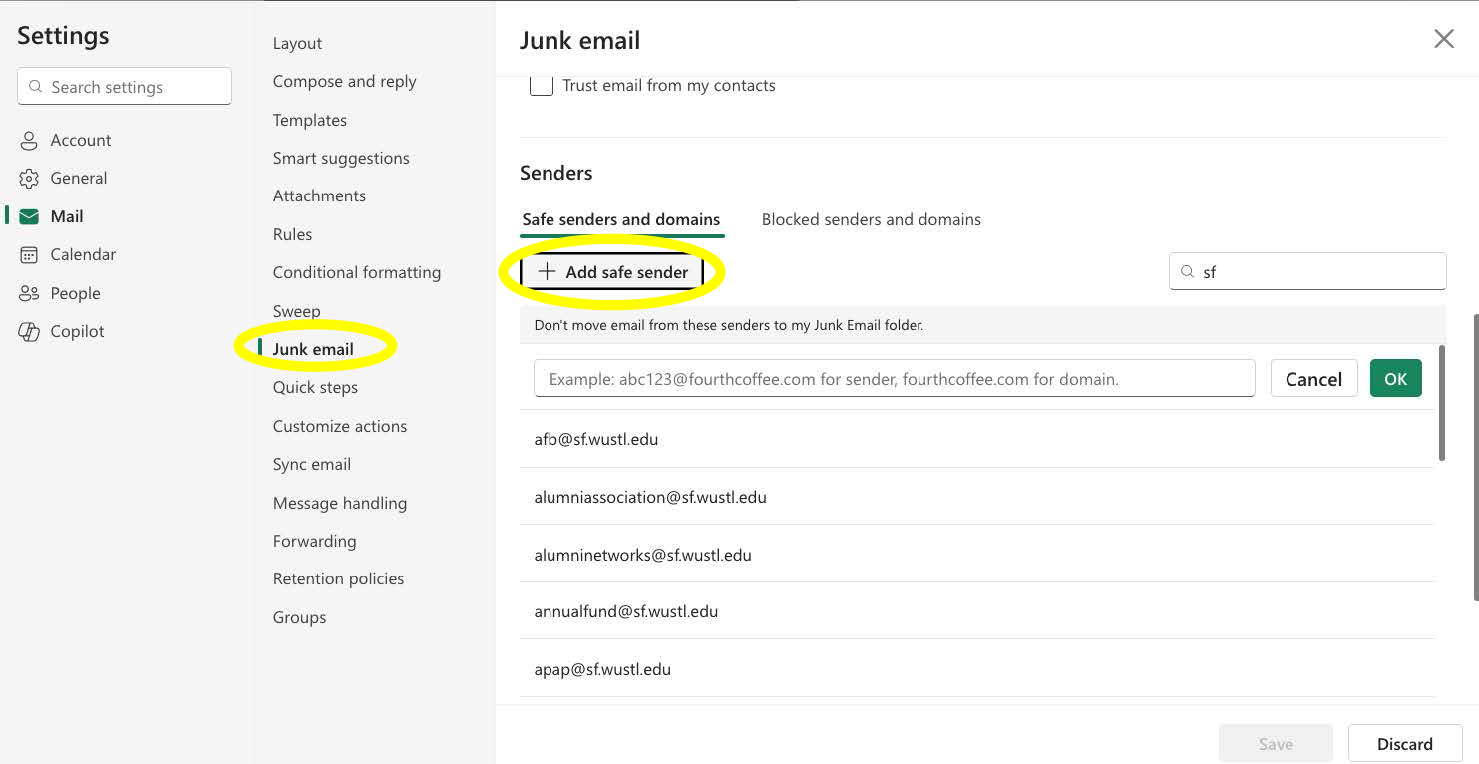The width and height of the screenshot is (1479, 764).
Task: Open the Forwarding settings page
Action: 314,541
